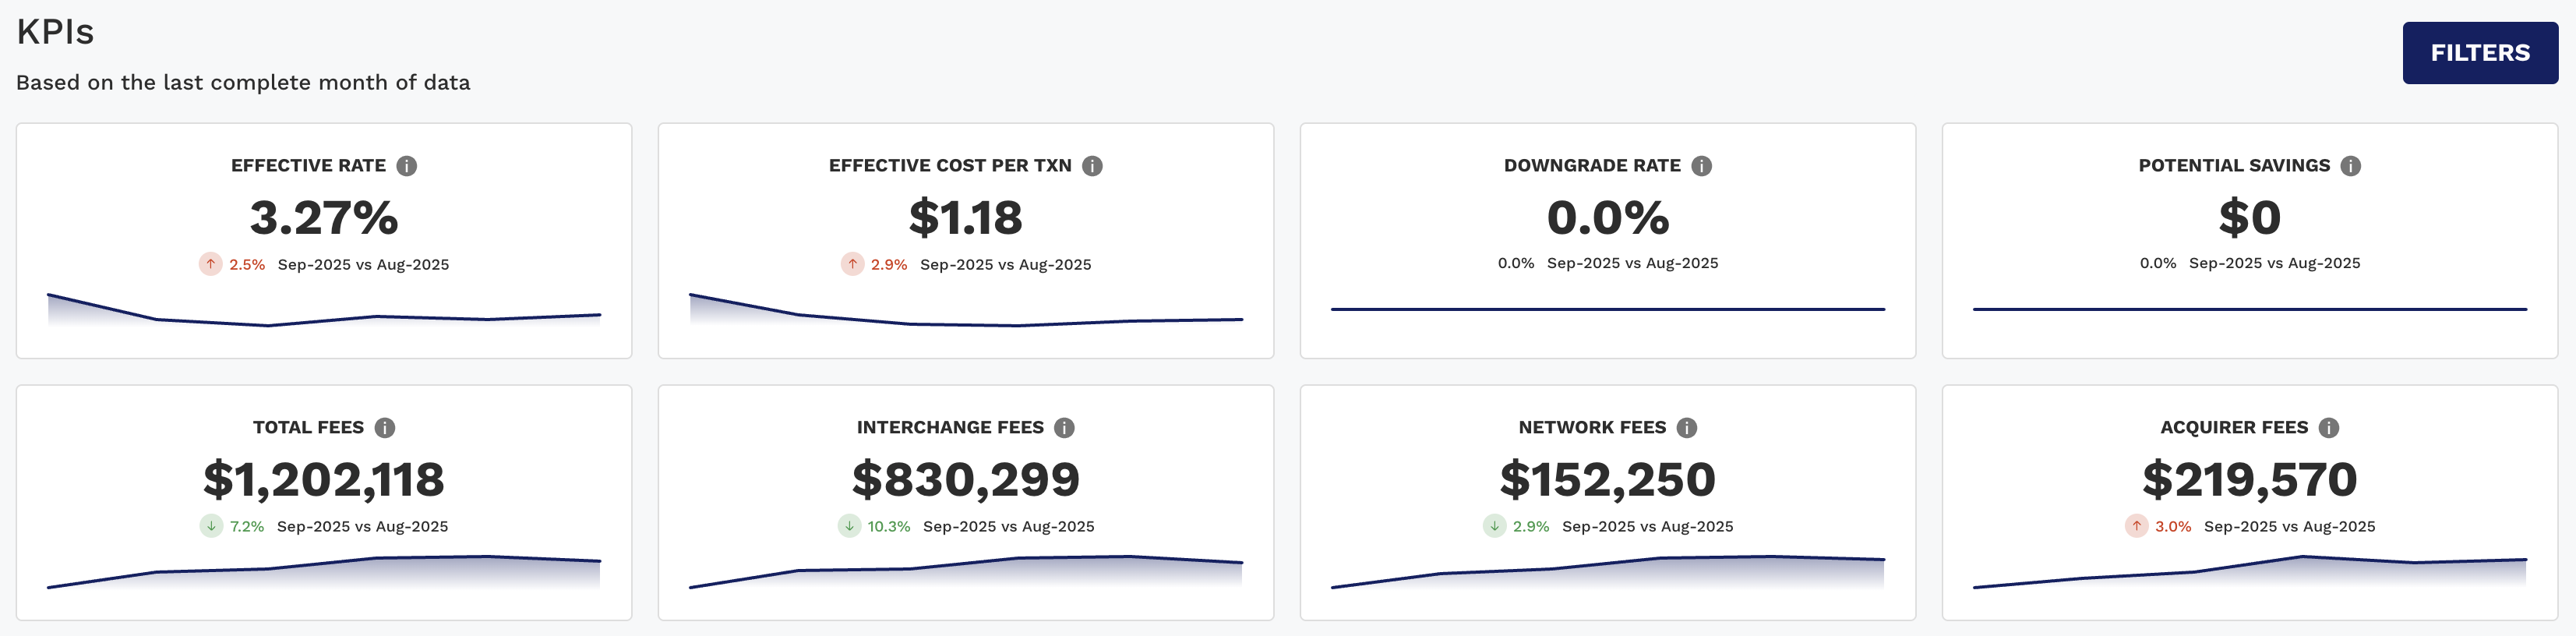Click the red up arrow under Effective Rate
2576x636 pixels.
click(x=210, y=264)
